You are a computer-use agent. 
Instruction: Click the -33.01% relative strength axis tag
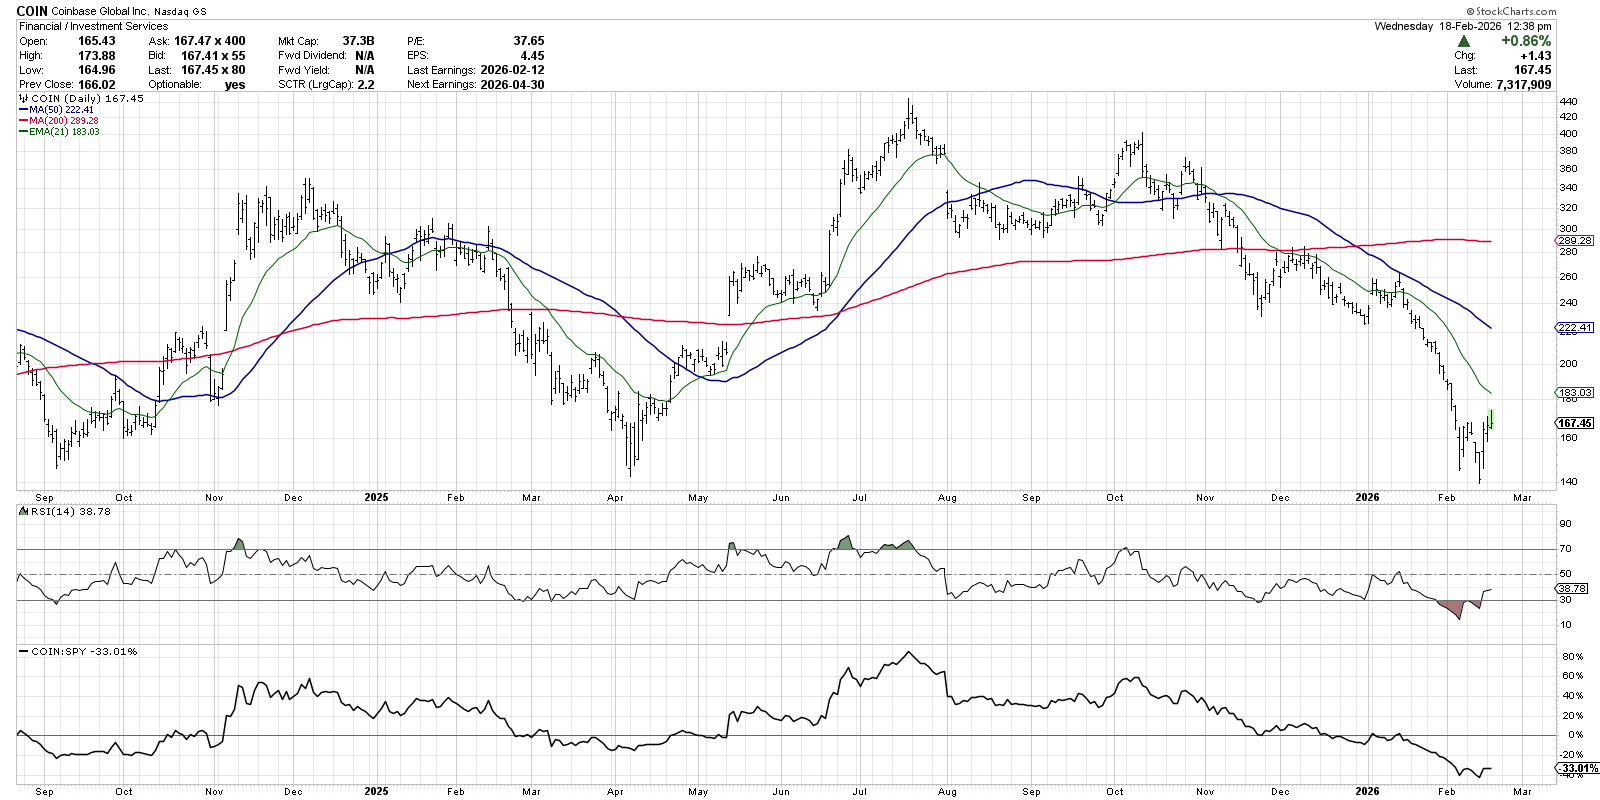(1577, 768)
